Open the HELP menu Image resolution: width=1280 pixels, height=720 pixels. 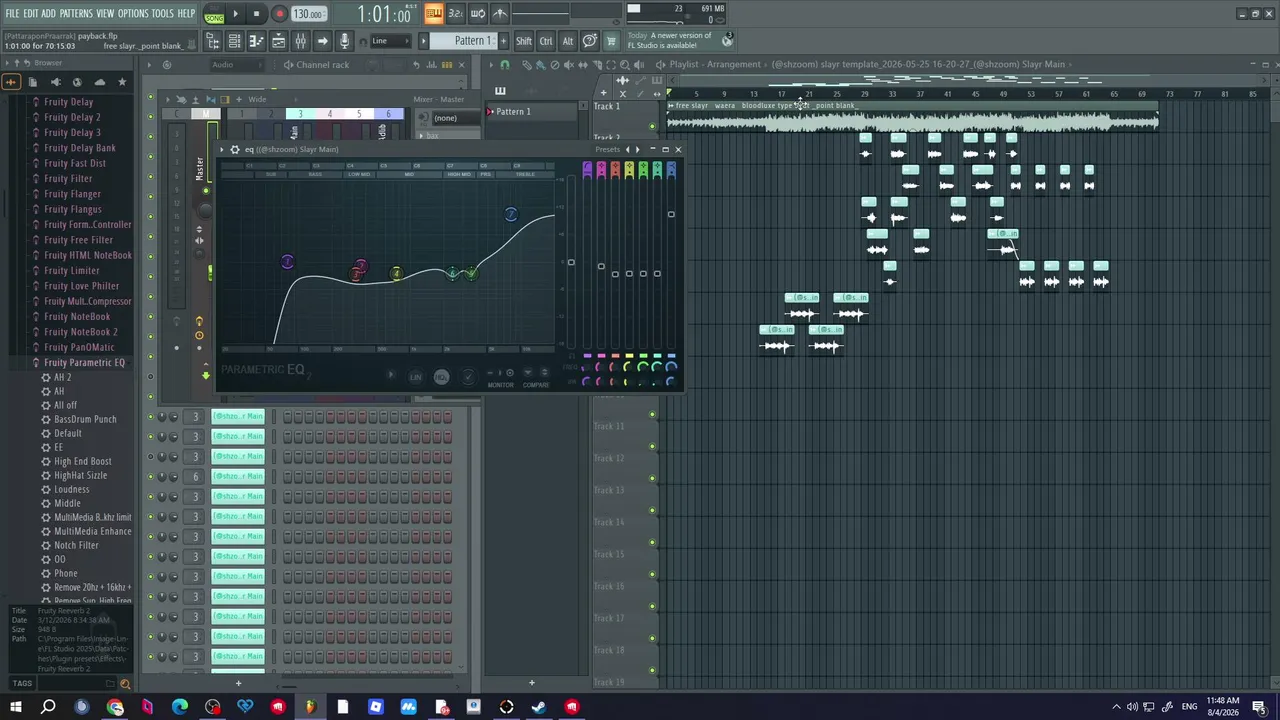pos(186,13)
